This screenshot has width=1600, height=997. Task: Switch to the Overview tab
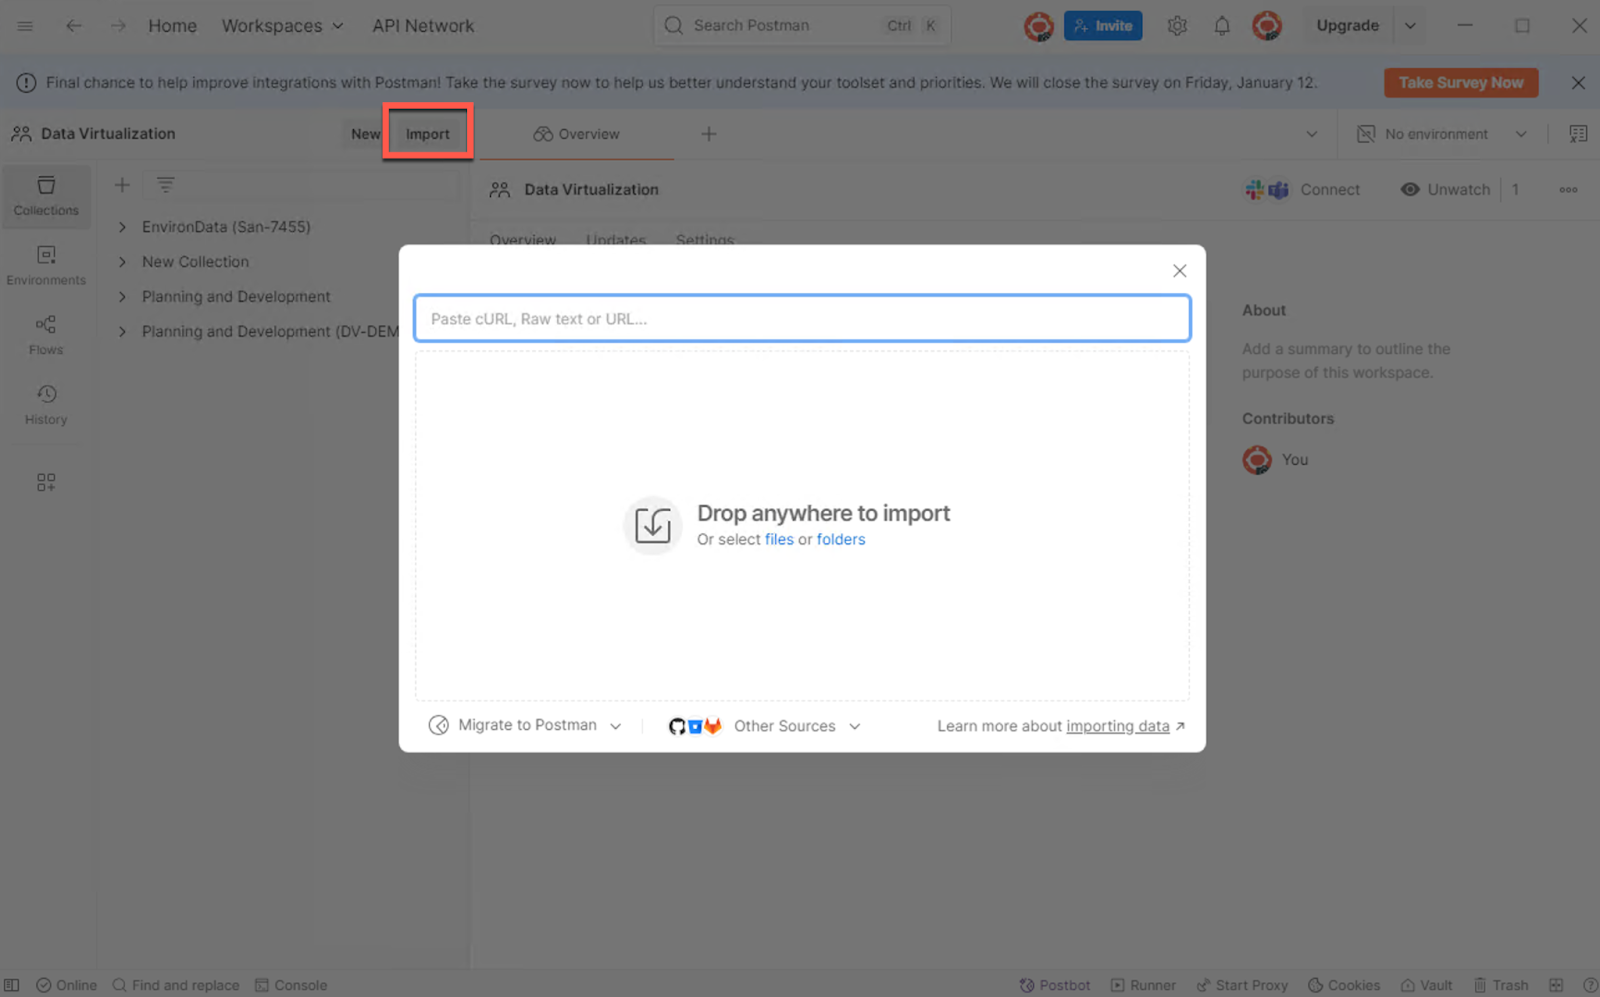click(576, 134)
